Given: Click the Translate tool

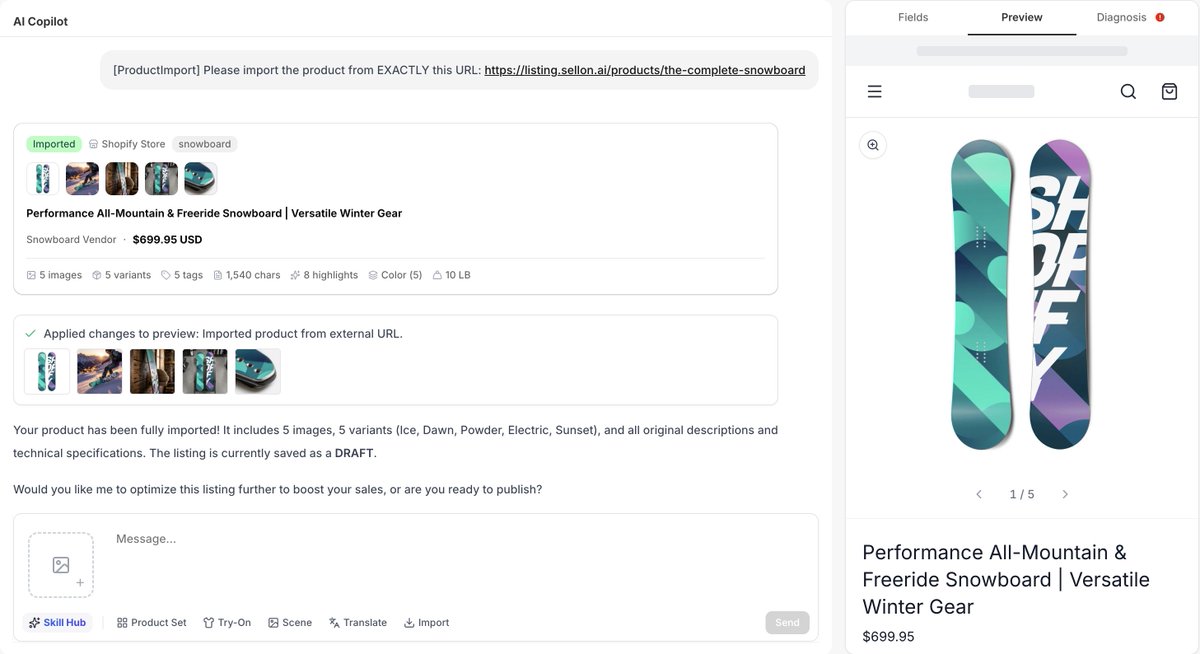Looking at the screenshot, I should pos(358,622).
